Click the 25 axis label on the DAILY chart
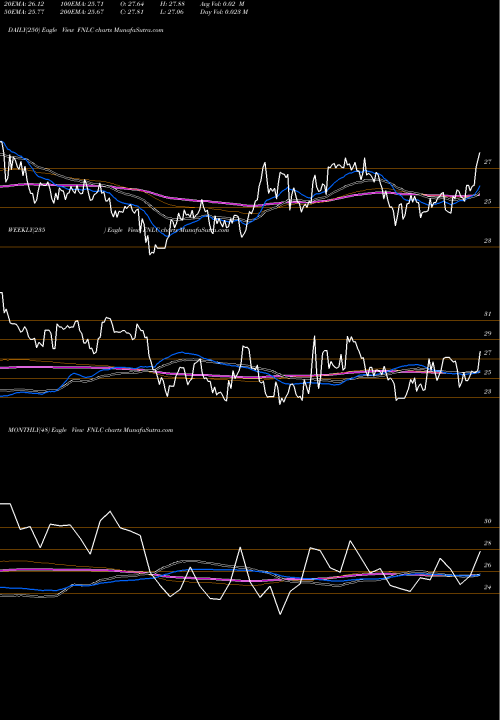The height and width of the screenshot is (720, 500). point(488,202)
